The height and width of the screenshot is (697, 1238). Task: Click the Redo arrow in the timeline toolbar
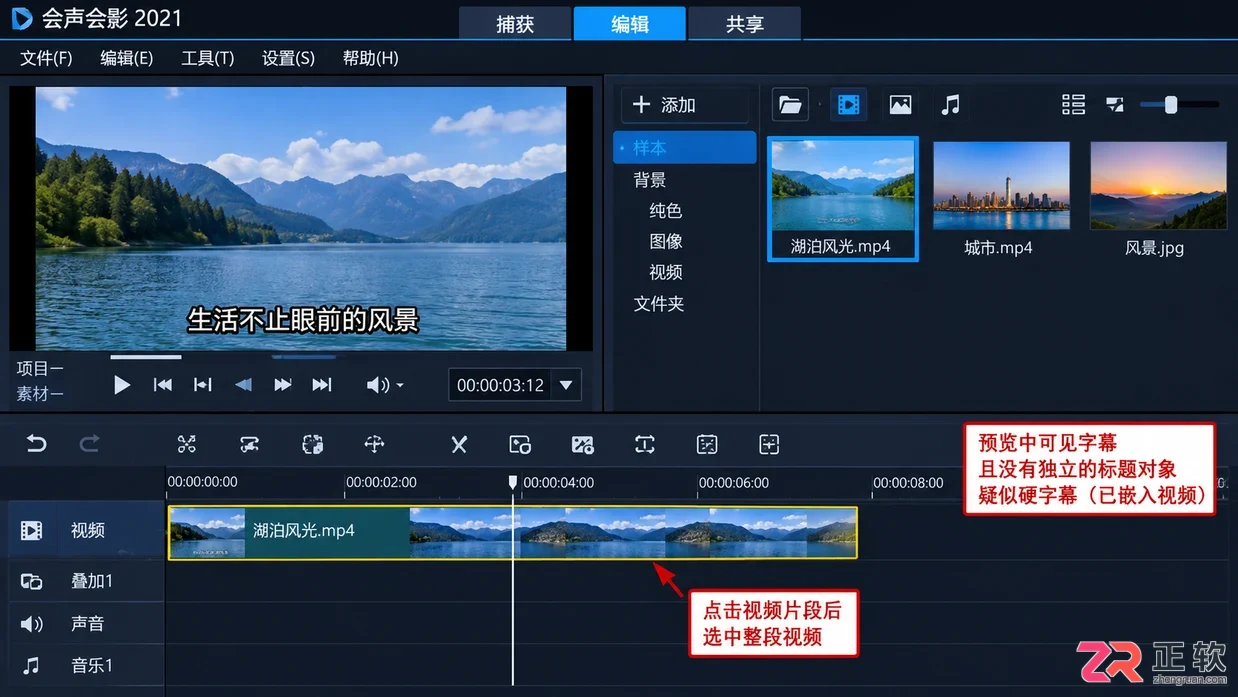[89, 444]
